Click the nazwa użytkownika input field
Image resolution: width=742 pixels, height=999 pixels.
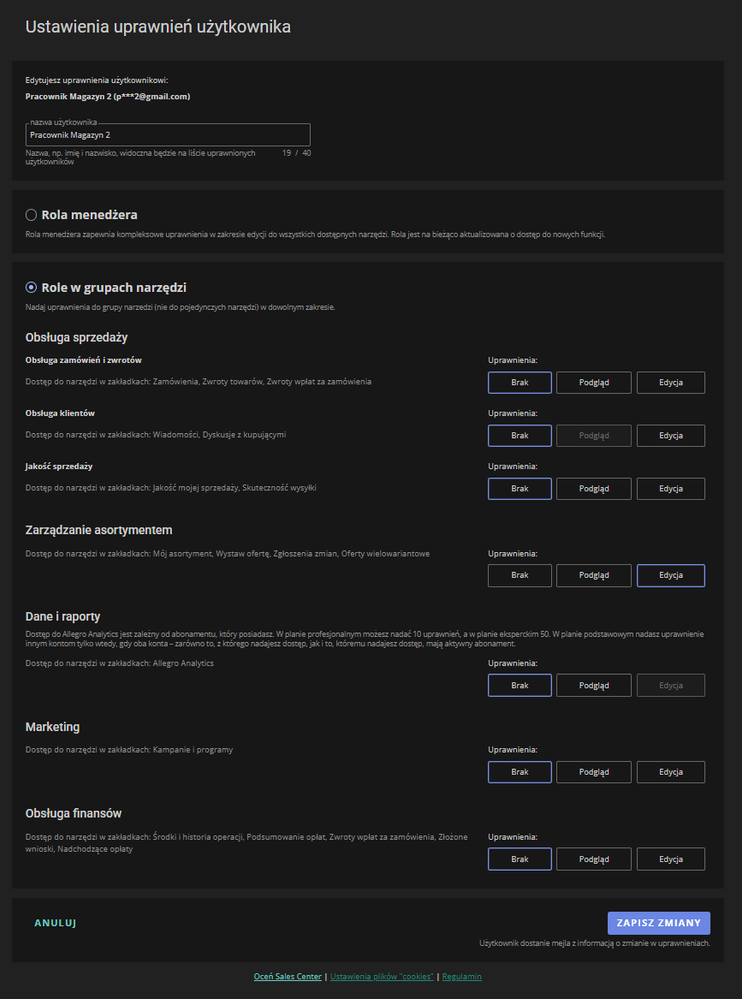[x=168, y=134]
